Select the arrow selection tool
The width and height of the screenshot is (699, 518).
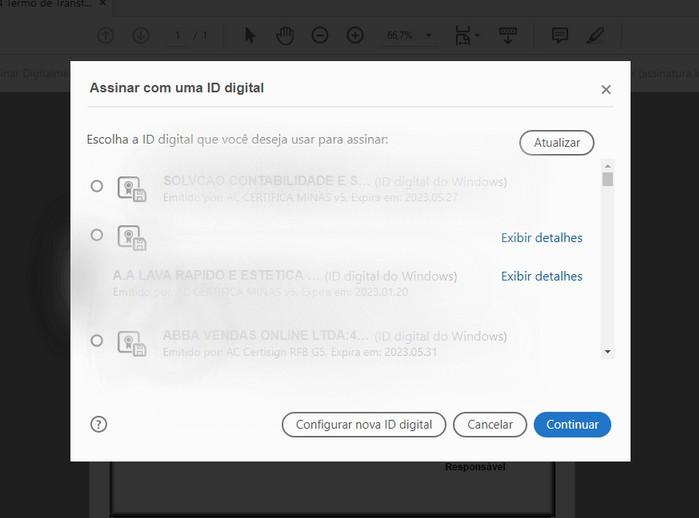(250, 36)
